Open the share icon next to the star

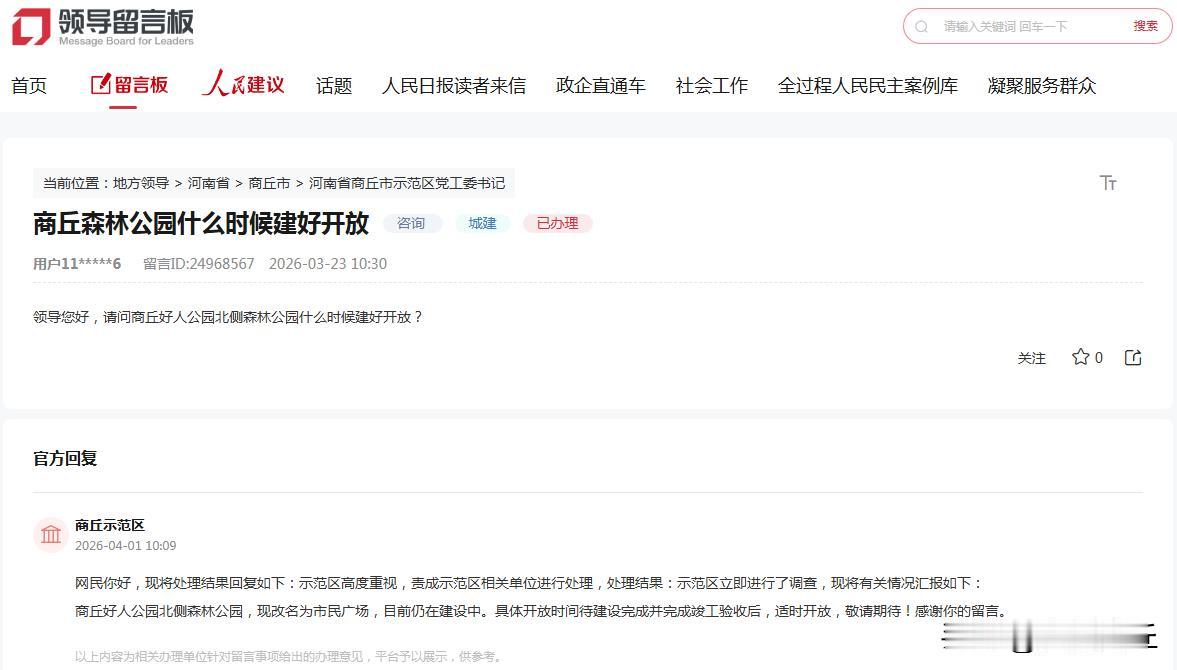pyautogui.click(x=1132, y=357)
